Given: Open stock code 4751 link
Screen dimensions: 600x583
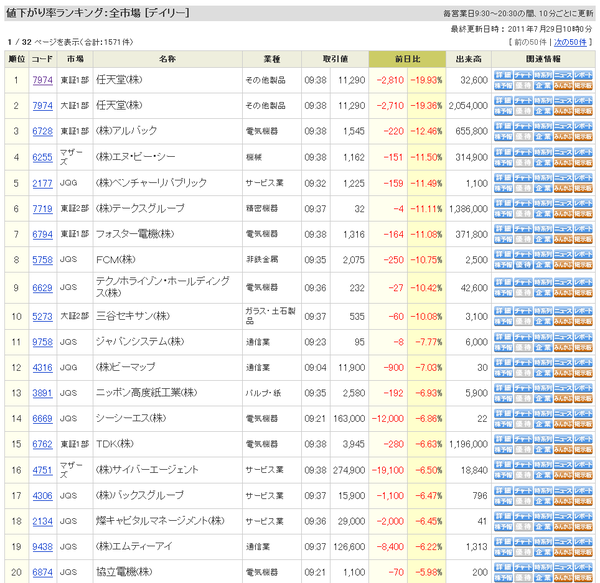Looking at the screenshot, I should tap(42, 470).
